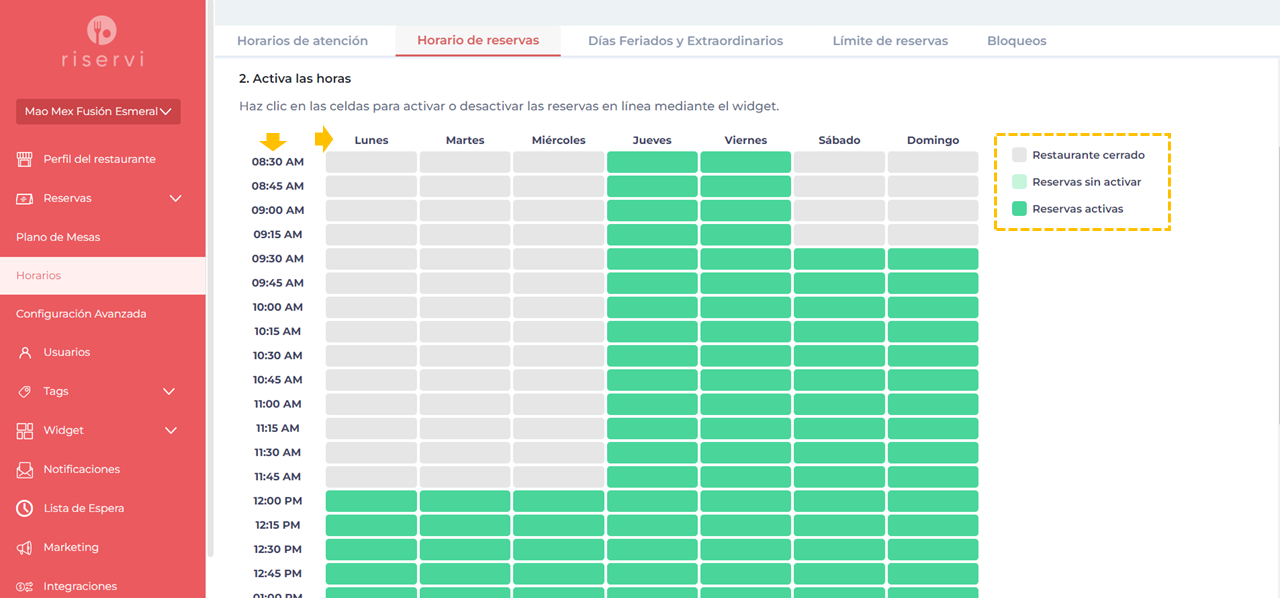The height and width of the screenshot is (598, 1280).
Task: Expand the Tags submenu chevron
Action: coord(169,391)
